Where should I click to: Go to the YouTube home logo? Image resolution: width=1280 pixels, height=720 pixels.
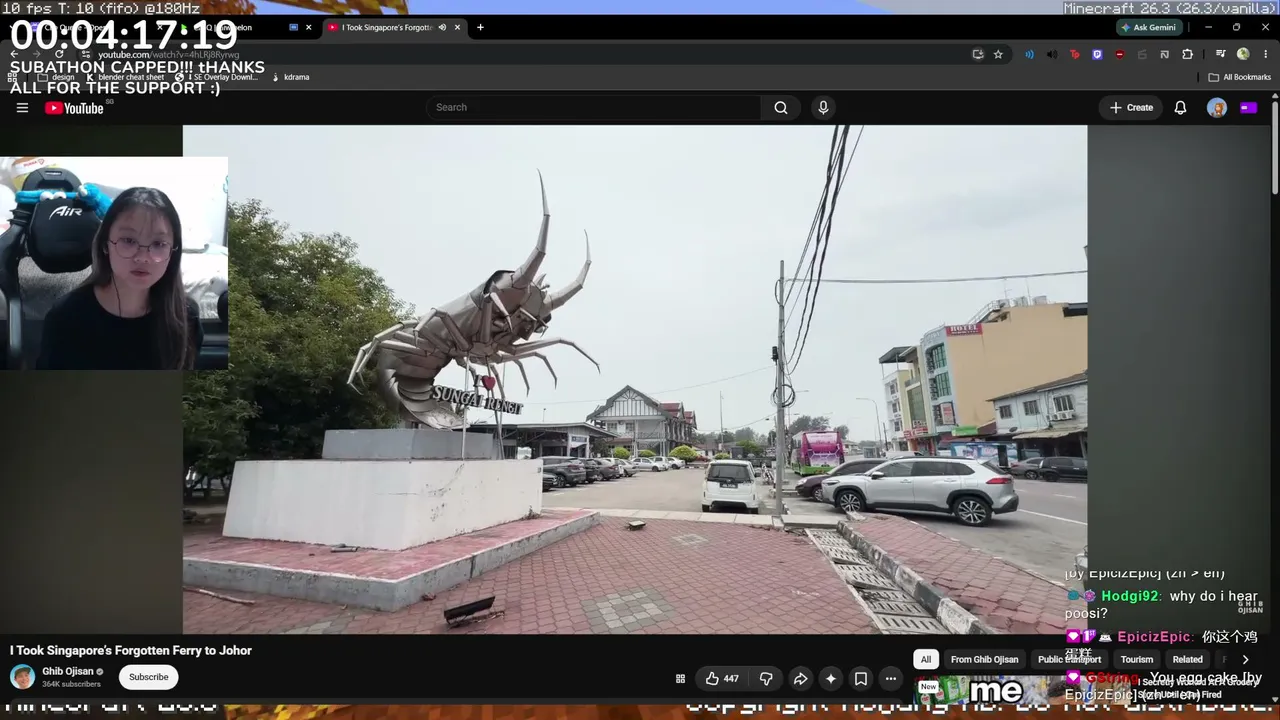point(74,108)
